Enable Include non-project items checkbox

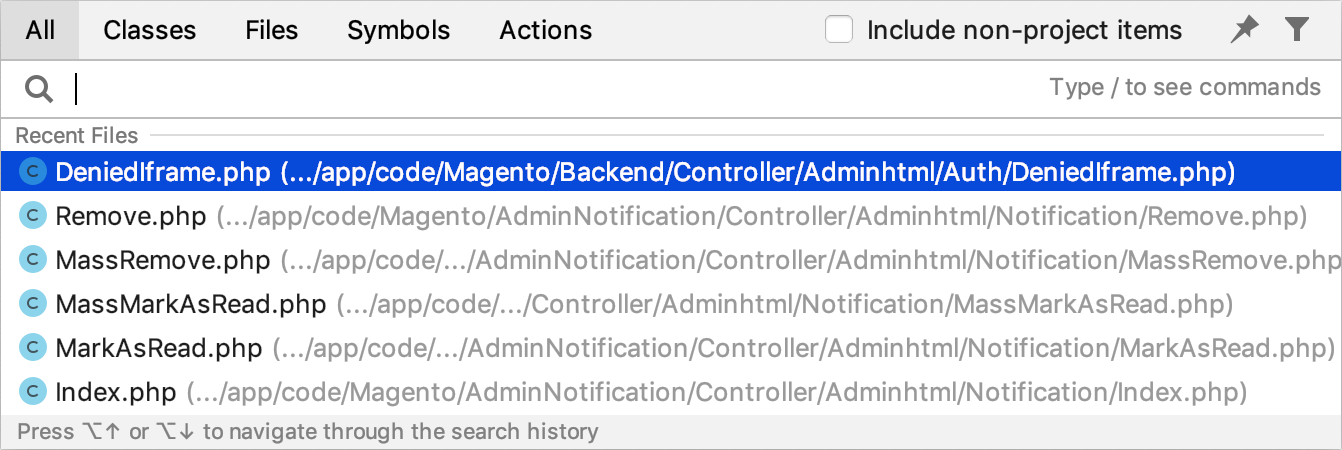[839, 30]
